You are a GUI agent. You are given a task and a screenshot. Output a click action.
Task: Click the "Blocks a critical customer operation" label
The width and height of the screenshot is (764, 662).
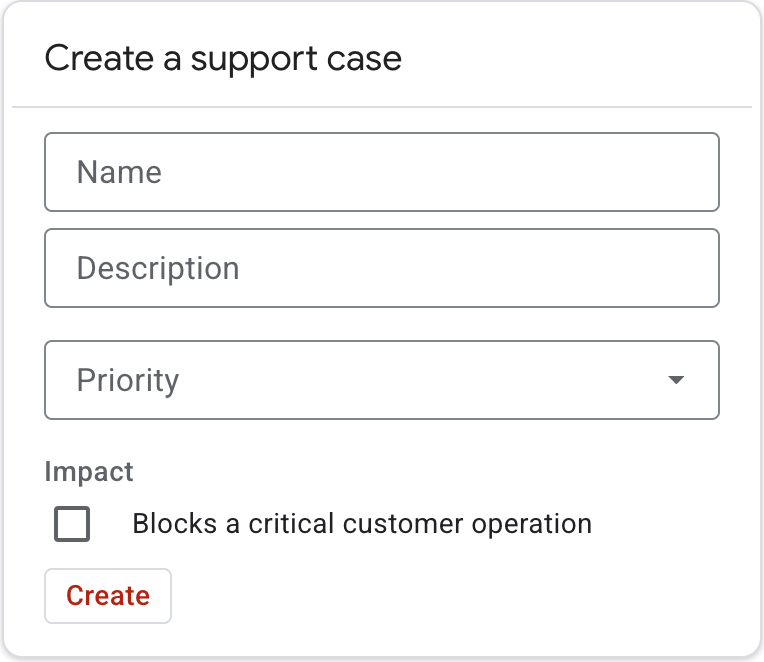click(361, 524)
